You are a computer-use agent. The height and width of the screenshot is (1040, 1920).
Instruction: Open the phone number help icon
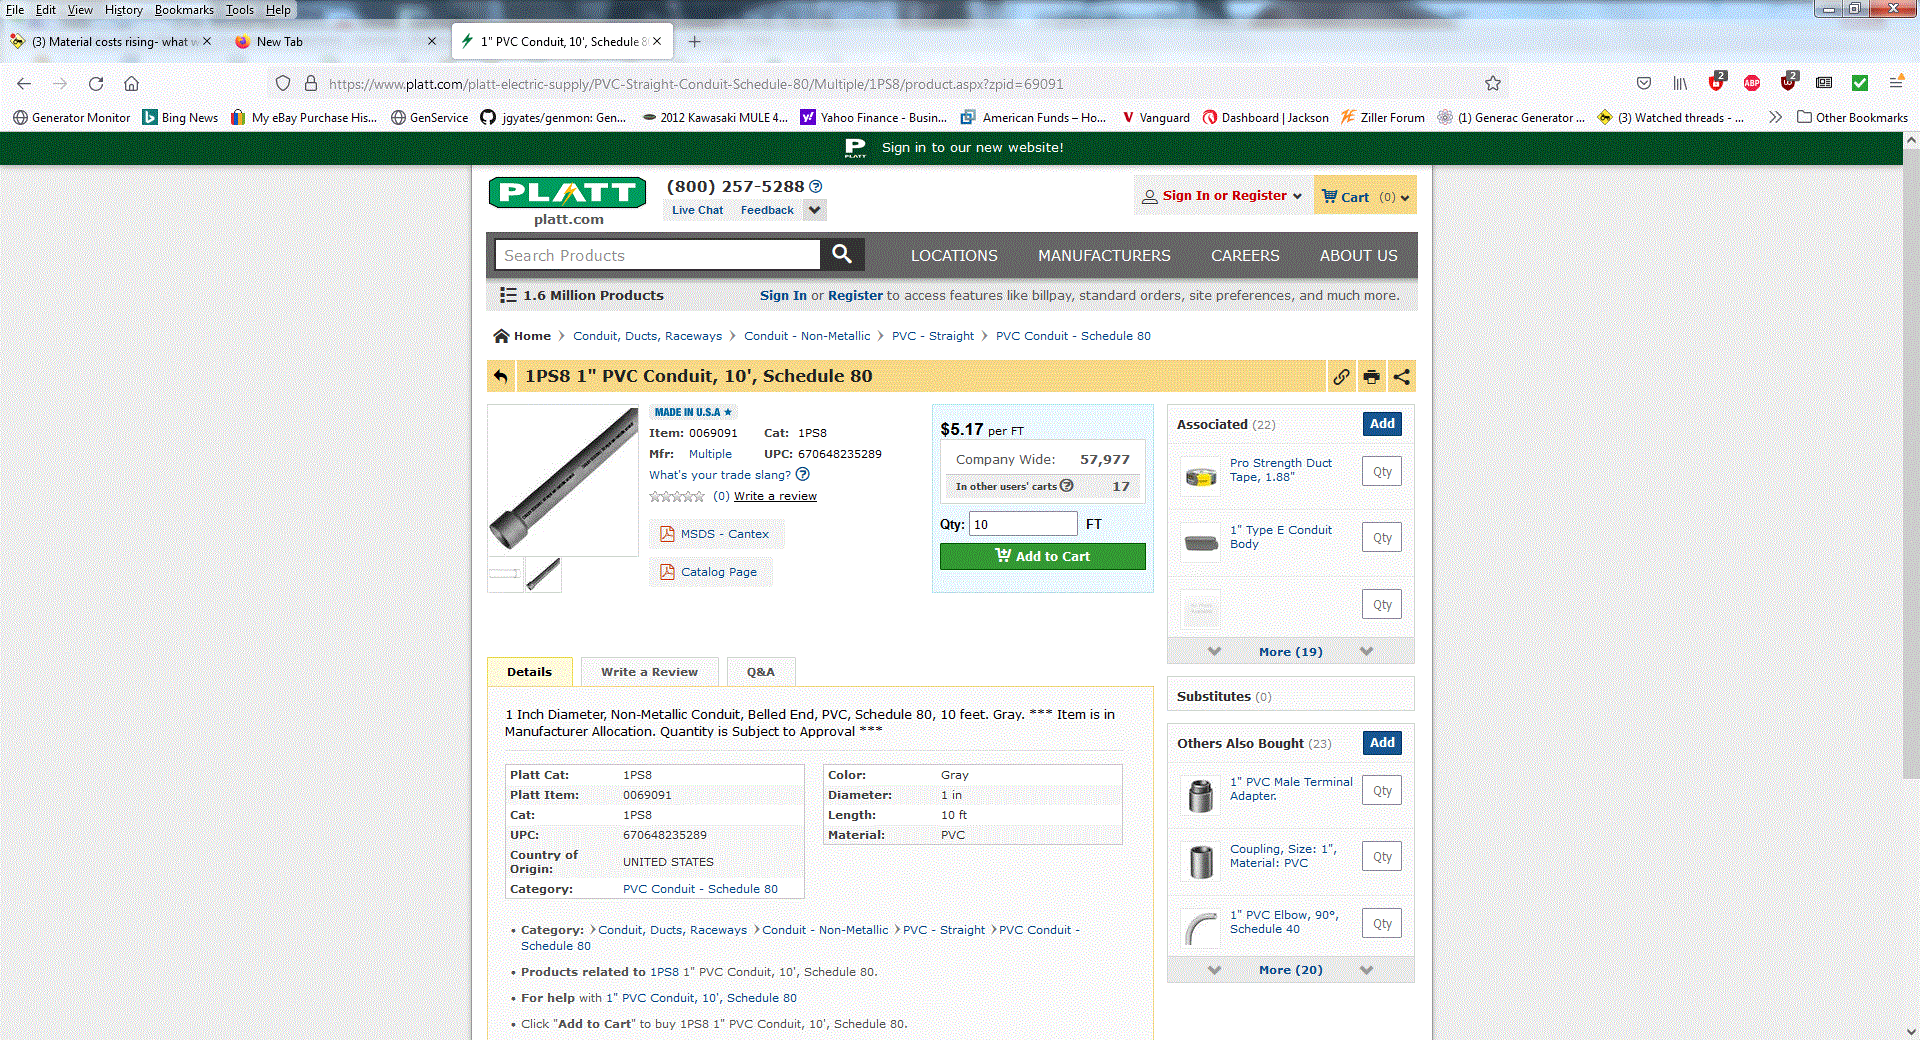tap(816, 187)
